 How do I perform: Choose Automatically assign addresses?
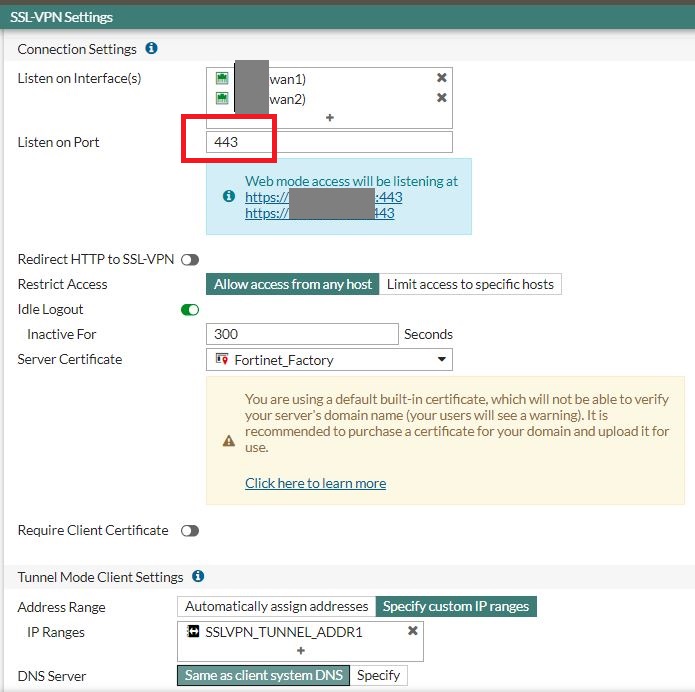[277, 606]
